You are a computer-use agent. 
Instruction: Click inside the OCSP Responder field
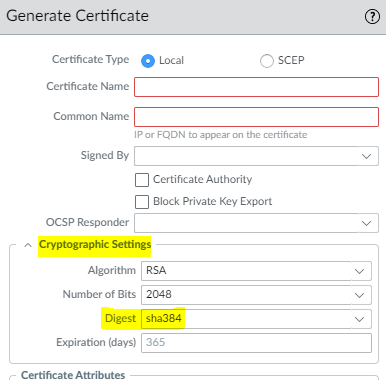256,223
